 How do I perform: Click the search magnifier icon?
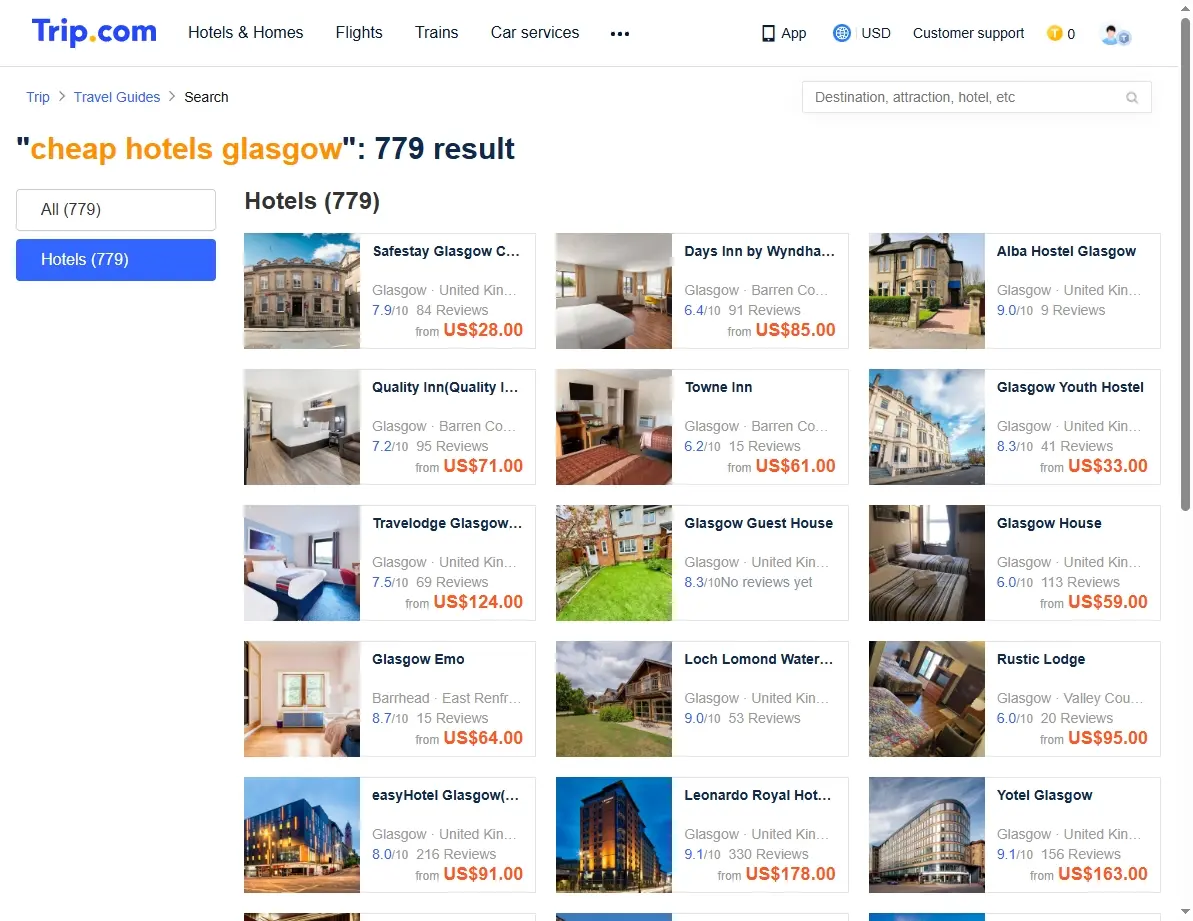[1132, 97]
